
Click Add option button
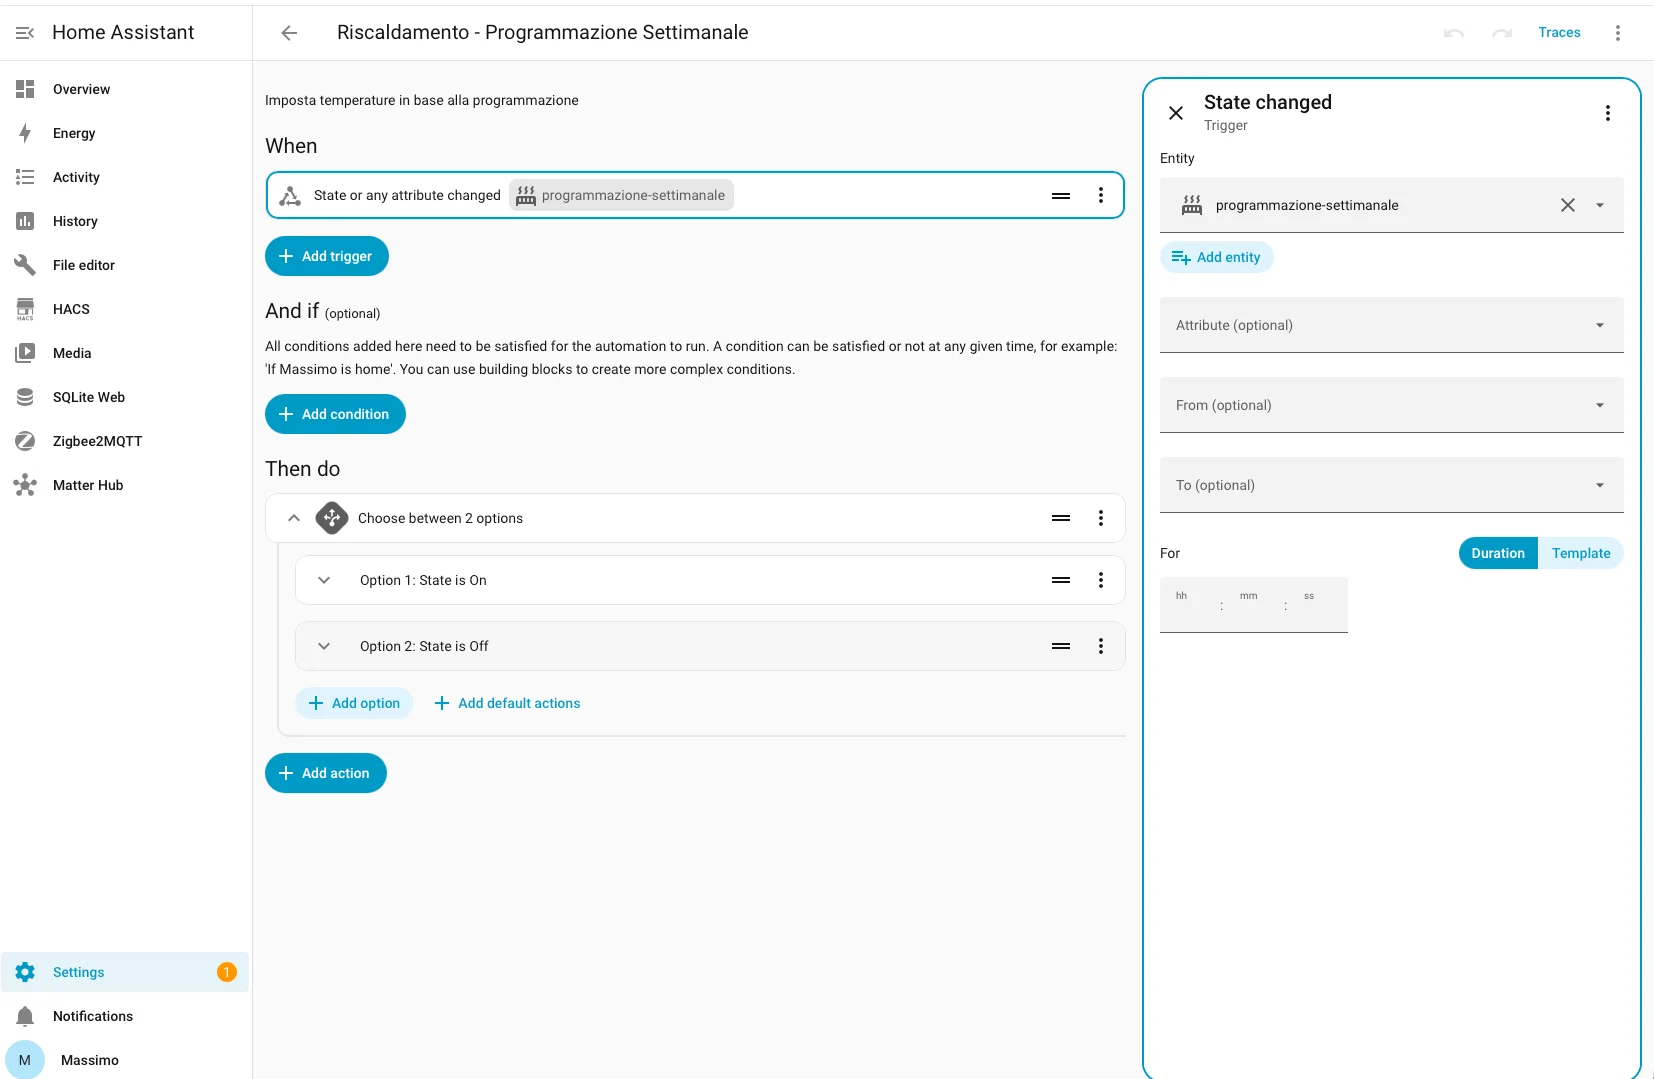click(354, 703)
